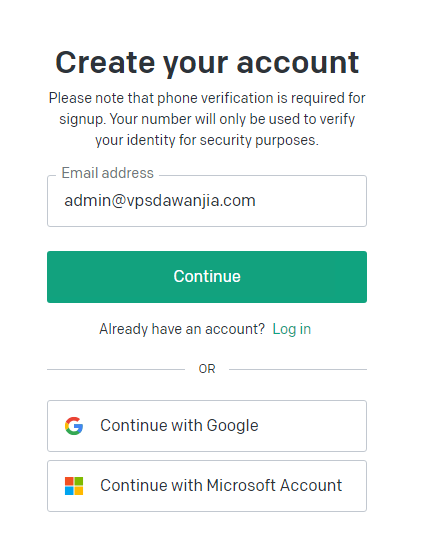Click the Microsoft logo icon
This screenshot has width=423, height=538.
coord(74,486)
